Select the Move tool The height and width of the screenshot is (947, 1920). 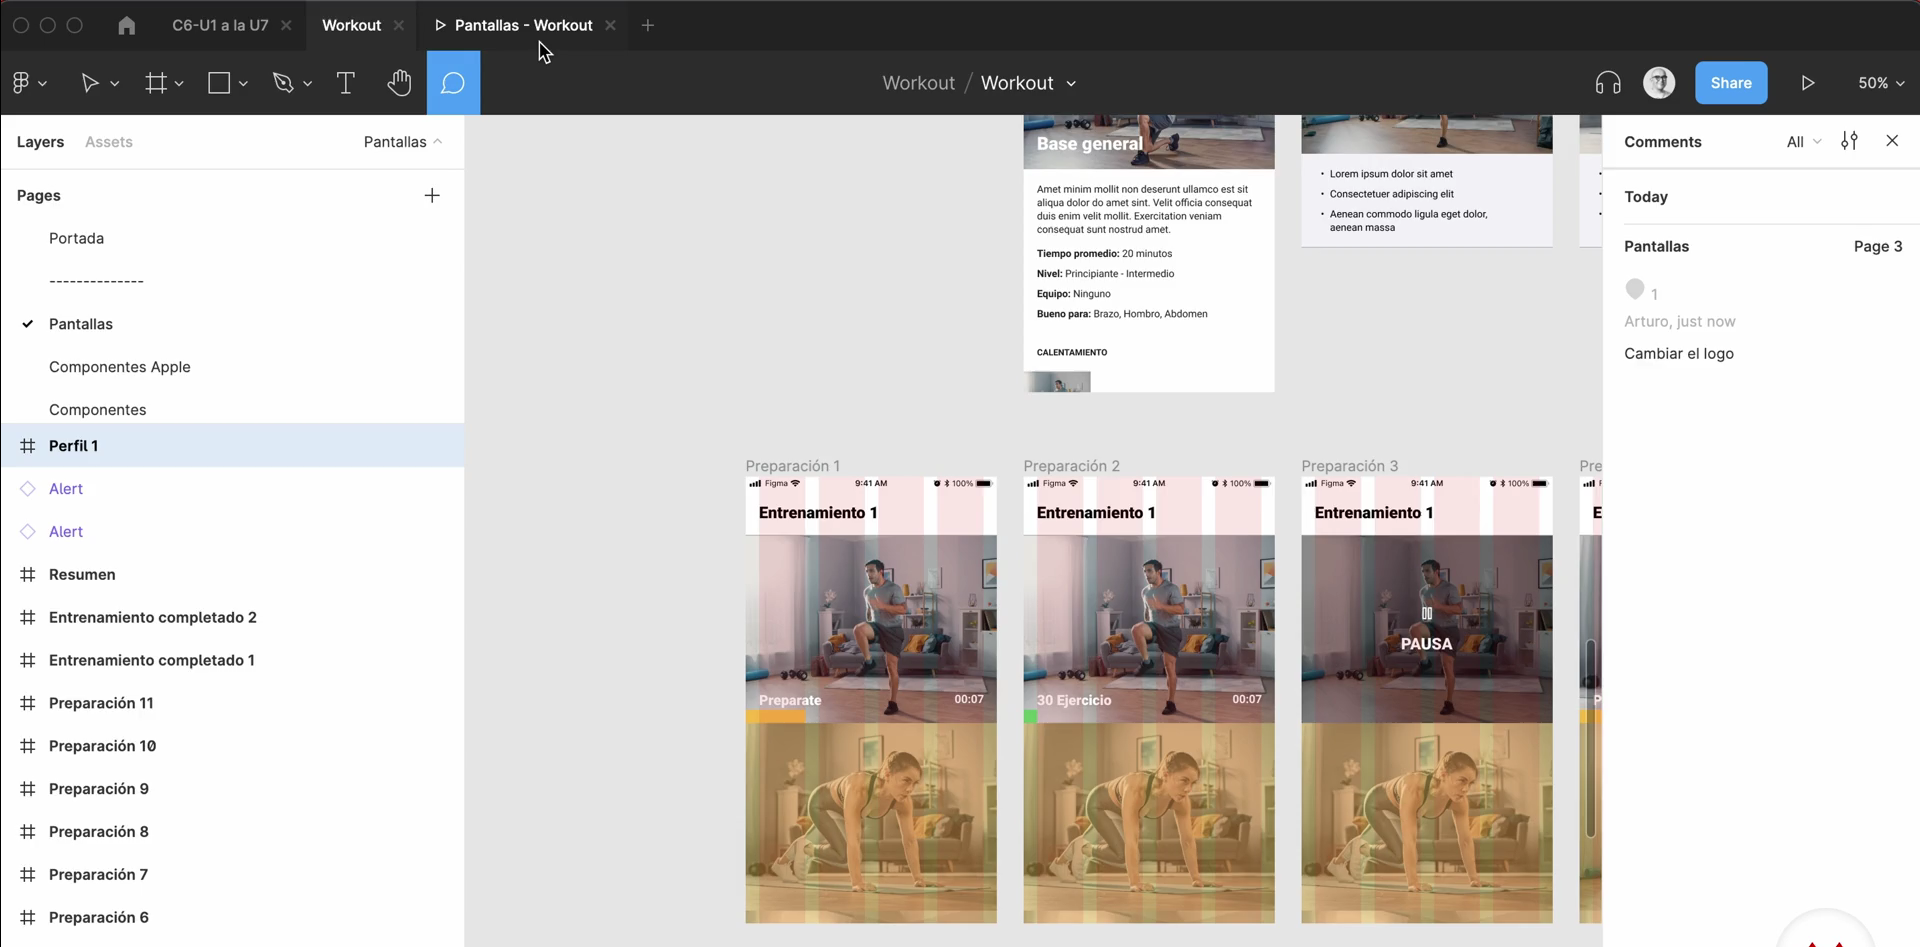(x=90, y=83)
